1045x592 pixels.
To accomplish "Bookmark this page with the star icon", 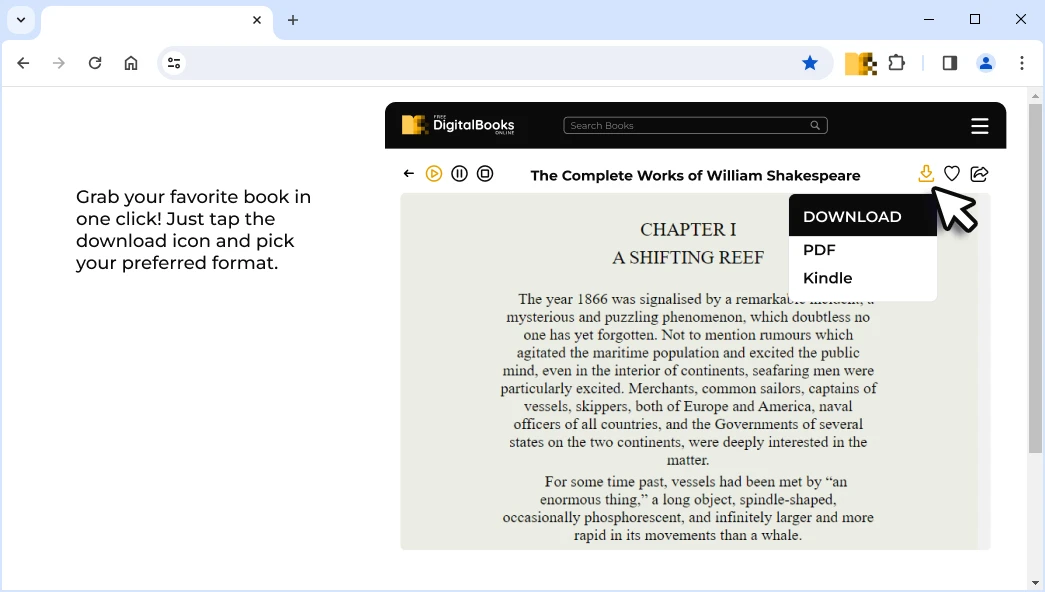I will [810, 63].
